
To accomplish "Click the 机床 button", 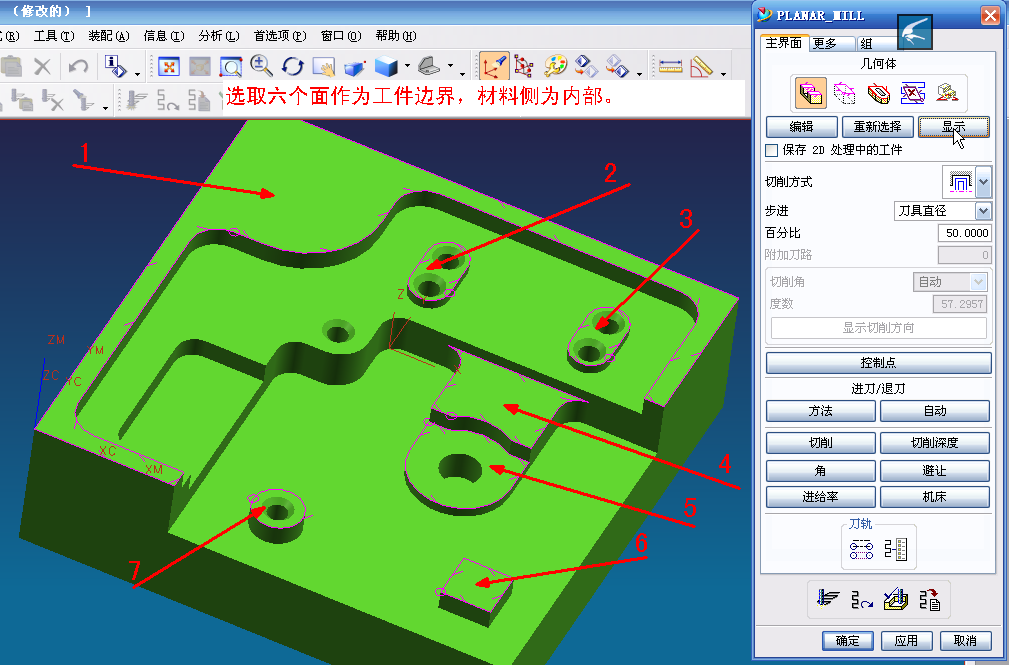I will (x=934, y=497).
